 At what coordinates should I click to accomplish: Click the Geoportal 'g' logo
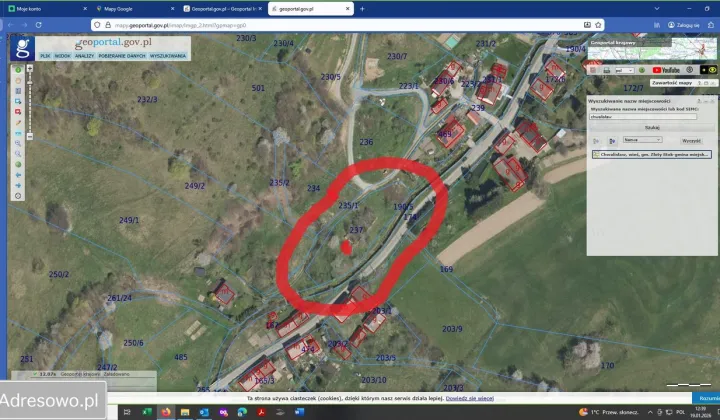click(x=22, y=49)
